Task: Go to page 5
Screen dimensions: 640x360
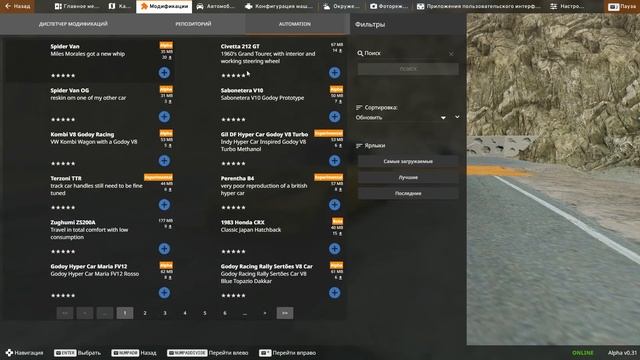Action: coord(204,313)
